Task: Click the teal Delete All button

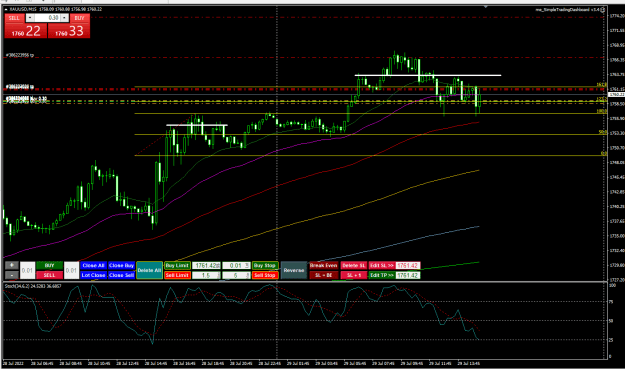Action: (x=149, y=270)
